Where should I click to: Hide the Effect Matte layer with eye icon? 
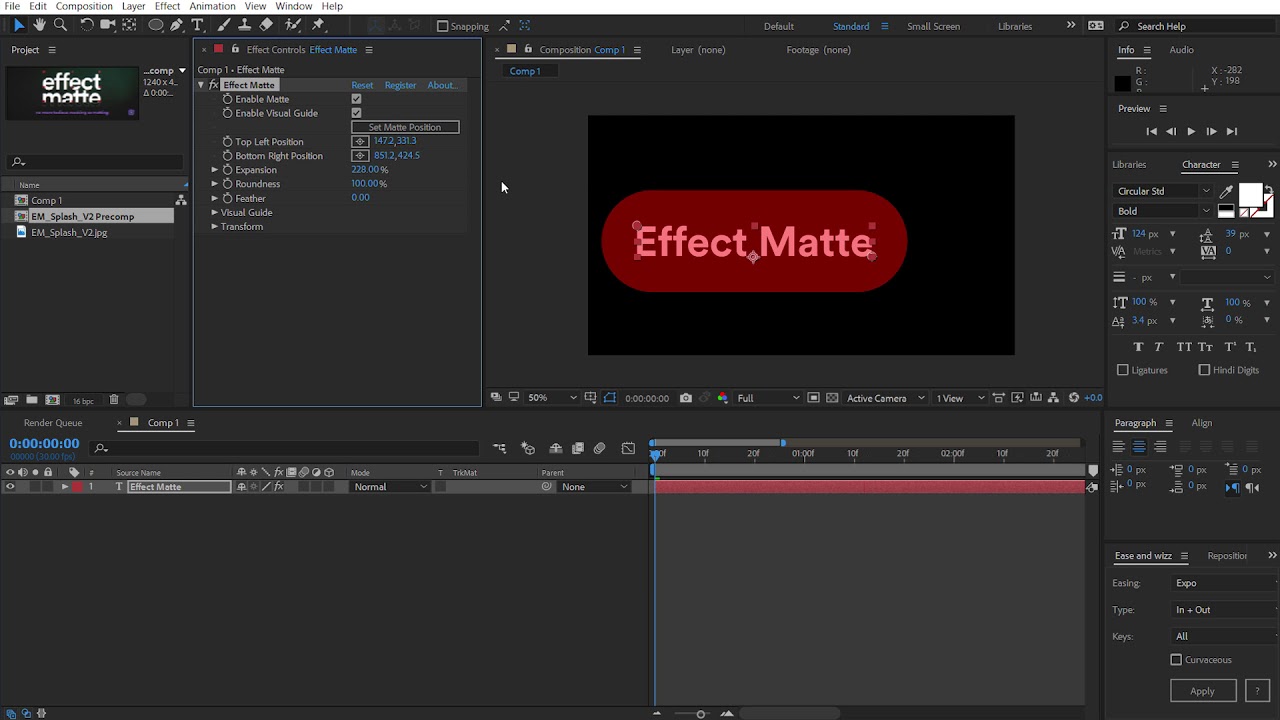pos(10,487)
